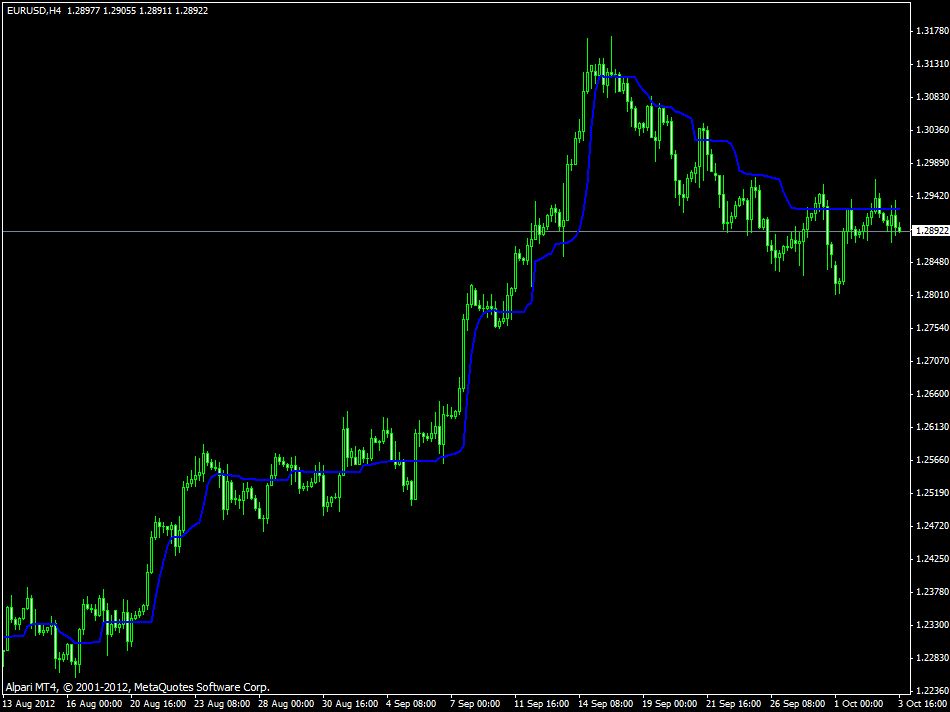Click the 4 Sep 08:00 time label
The width and height of the screenshot is (950, 712).
point(412,705)
